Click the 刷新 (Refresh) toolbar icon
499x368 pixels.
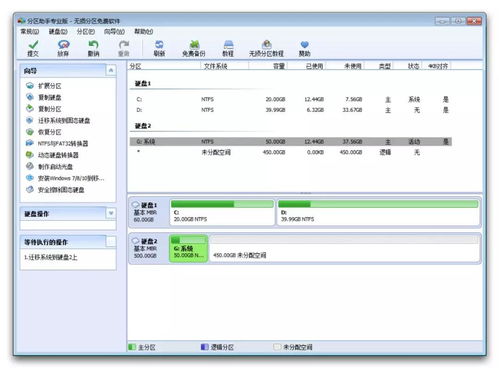point(159,45)
